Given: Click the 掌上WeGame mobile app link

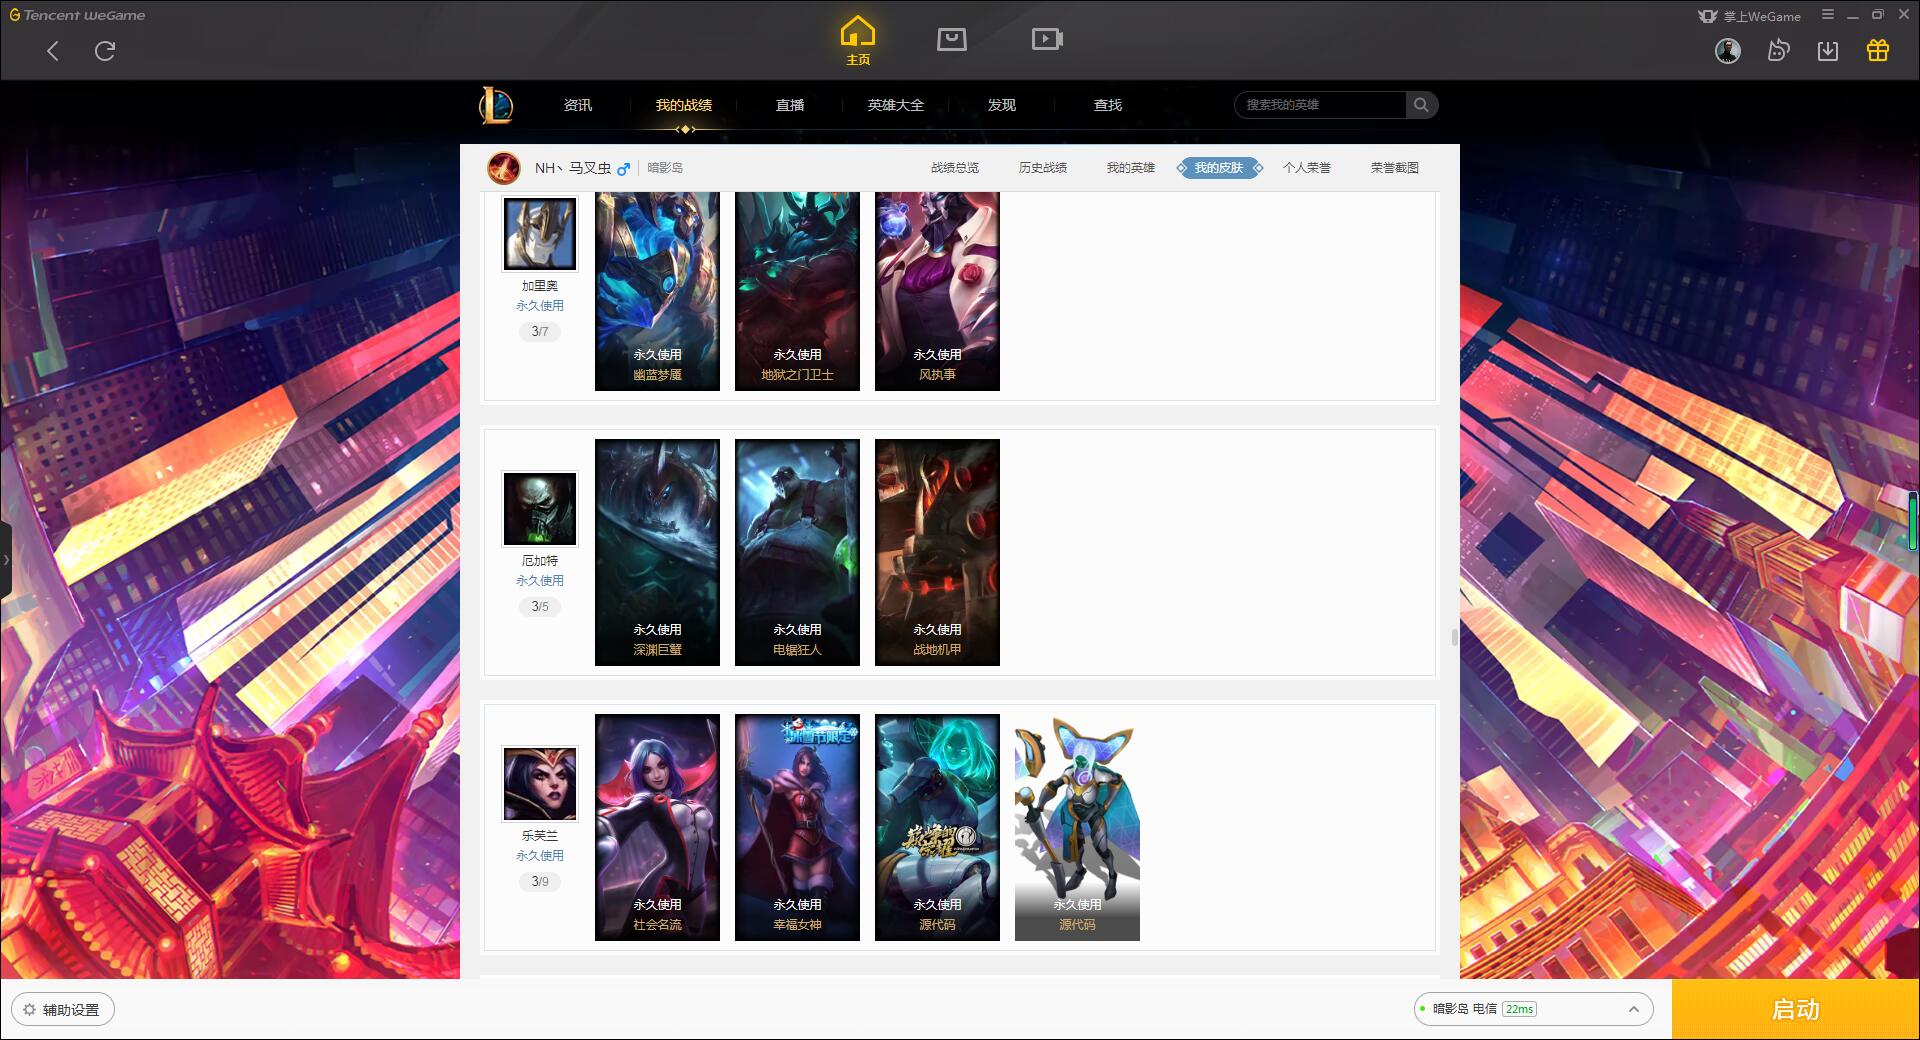Looking at the screenshot, I should click(x=1749, y=16).
